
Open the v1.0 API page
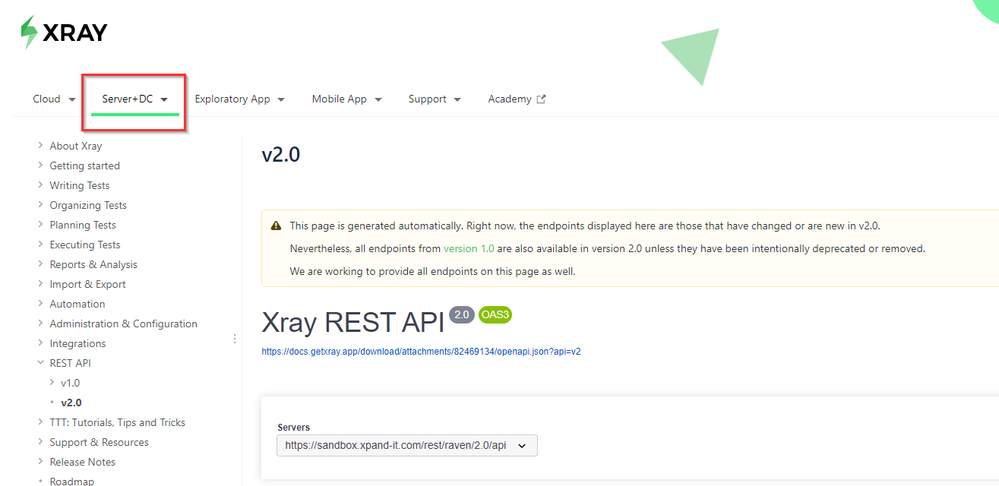tap(70, 383)
